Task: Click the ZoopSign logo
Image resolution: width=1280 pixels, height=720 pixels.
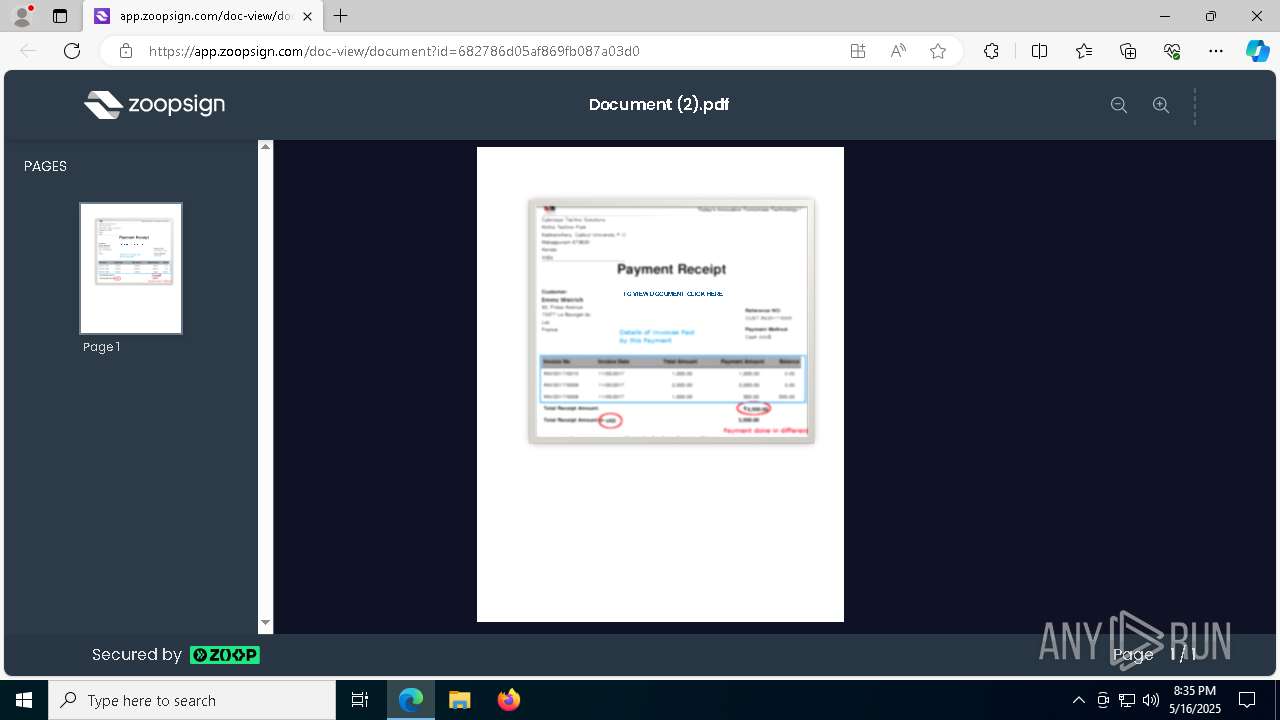Action: tap(155, 105)
